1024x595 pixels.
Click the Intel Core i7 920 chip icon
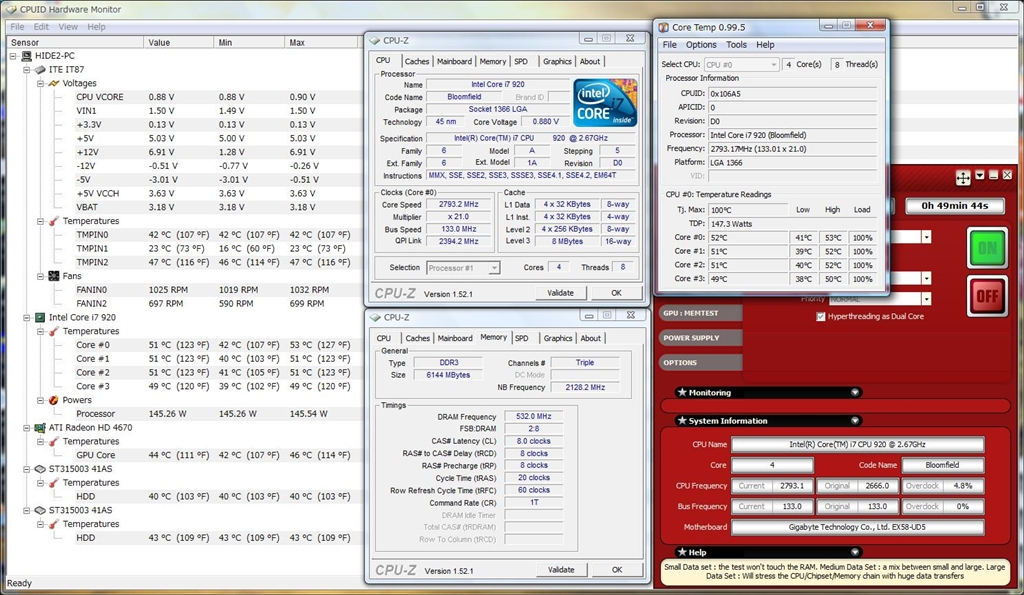(x=39, y=317)
